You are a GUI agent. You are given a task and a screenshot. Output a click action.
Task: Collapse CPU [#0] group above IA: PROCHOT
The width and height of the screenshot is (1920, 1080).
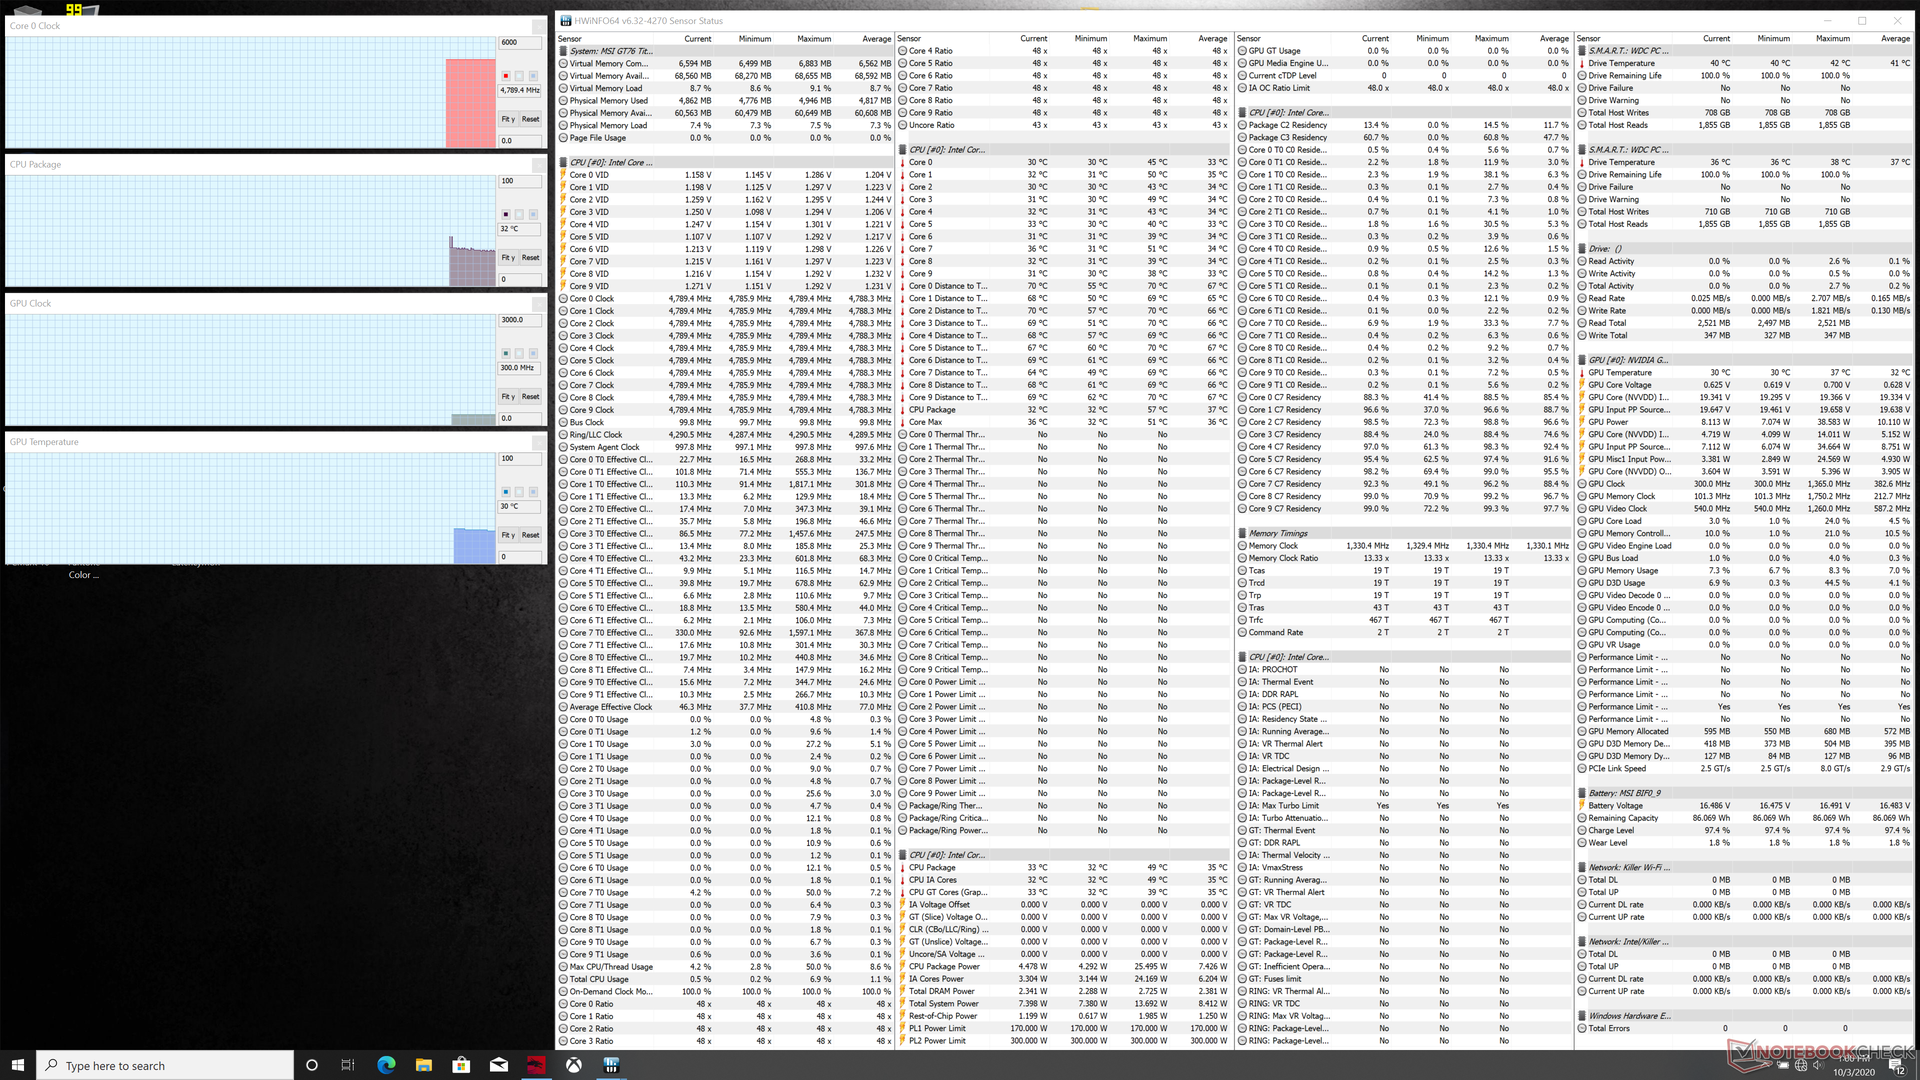click(x=1243, y=658)
